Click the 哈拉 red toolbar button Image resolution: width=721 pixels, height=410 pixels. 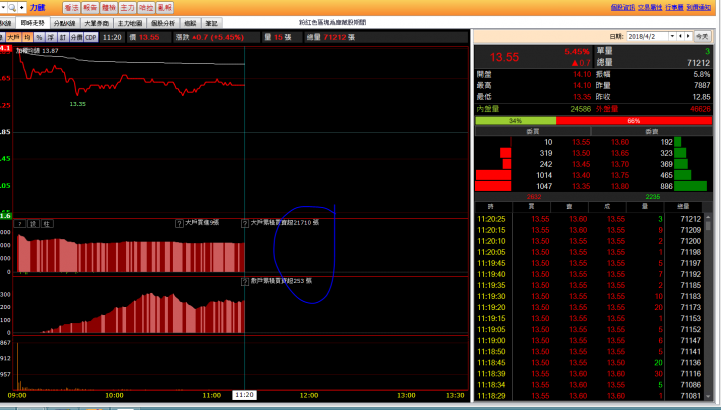coord(146,7)
